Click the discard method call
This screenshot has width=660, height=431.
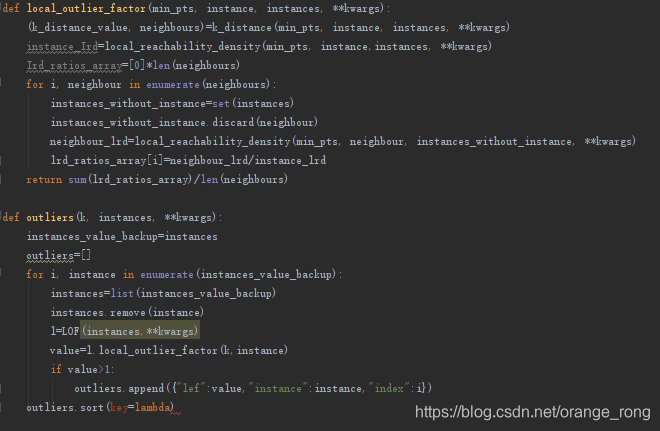point(233,122)
